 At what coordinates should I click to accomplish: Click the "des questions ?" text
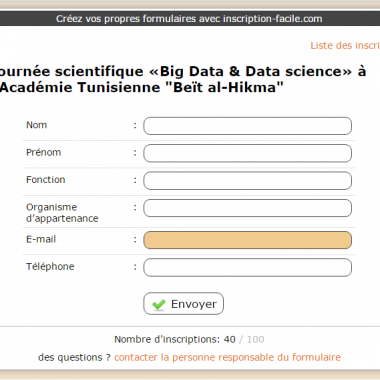(x=74, y=357)
